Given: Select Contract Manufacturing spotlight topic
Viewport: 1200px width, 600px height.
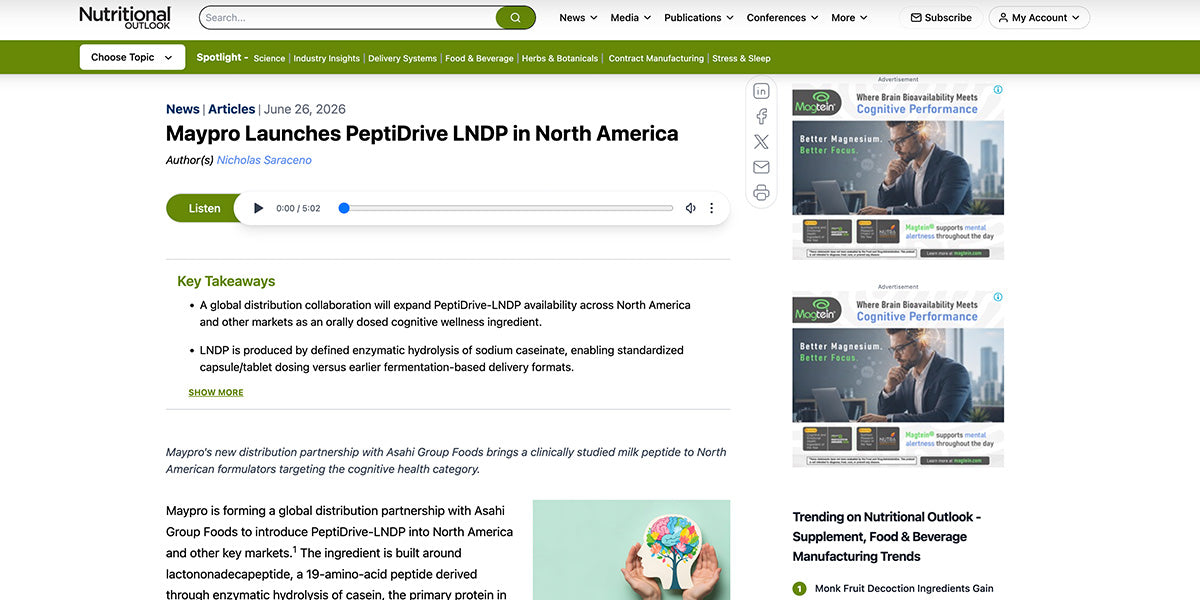Looking at the screenshot, I should pos(656,58).
